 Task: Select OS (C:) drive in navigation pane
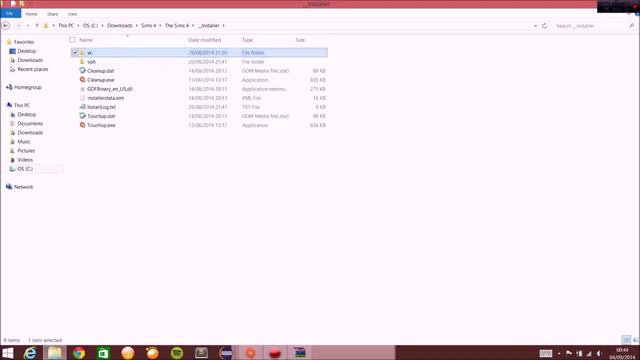point(25,169)
